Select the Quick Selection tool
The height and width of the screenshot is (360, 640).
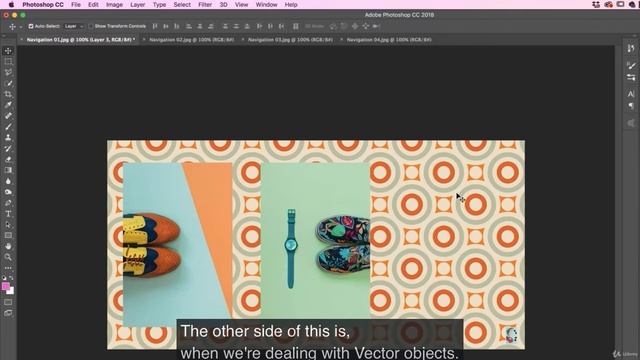[8, 84]
